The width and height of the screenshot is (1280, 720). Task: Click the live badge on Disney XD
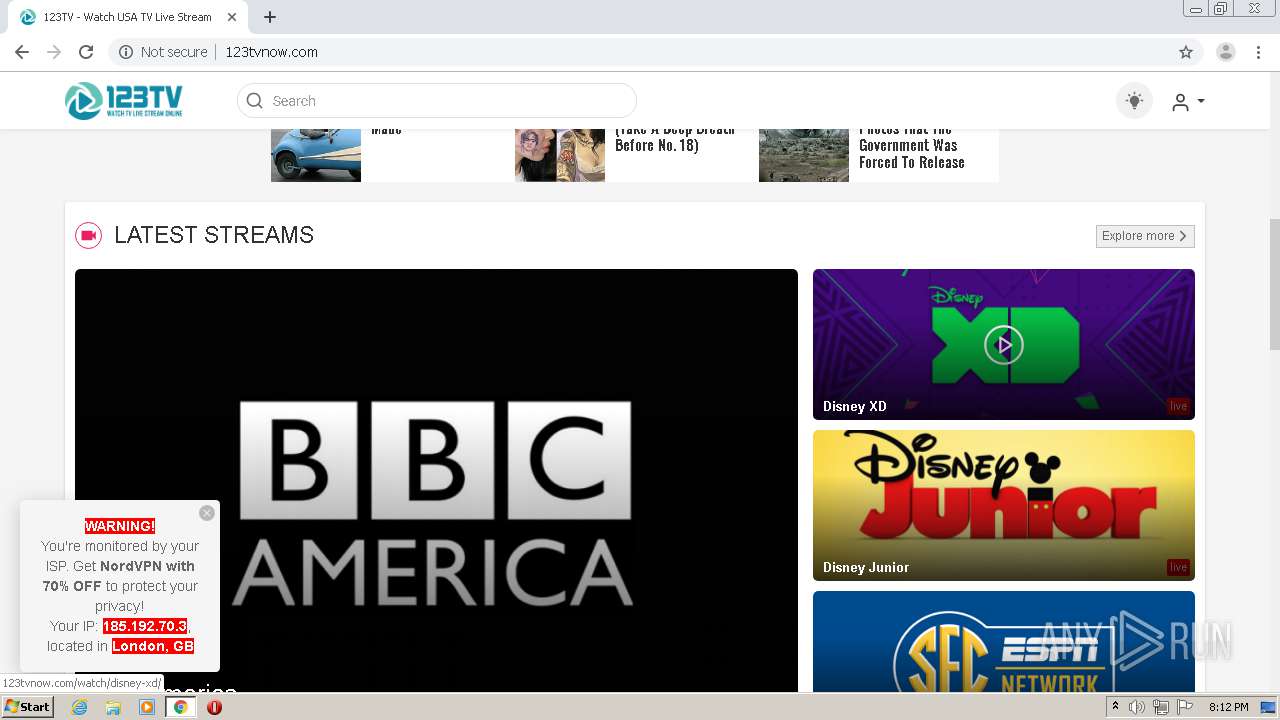click(x=1178, y=406)
